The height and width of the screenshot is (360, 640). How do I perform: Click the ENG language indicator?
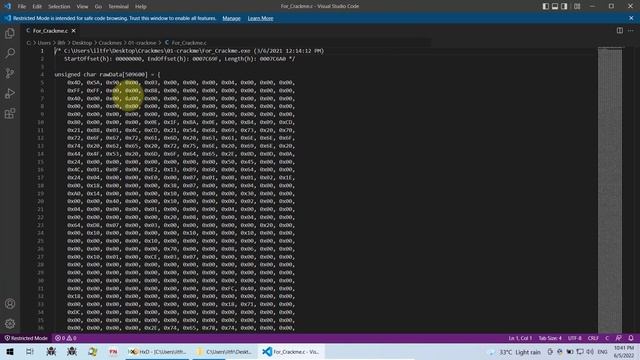(x=602, y=352)
